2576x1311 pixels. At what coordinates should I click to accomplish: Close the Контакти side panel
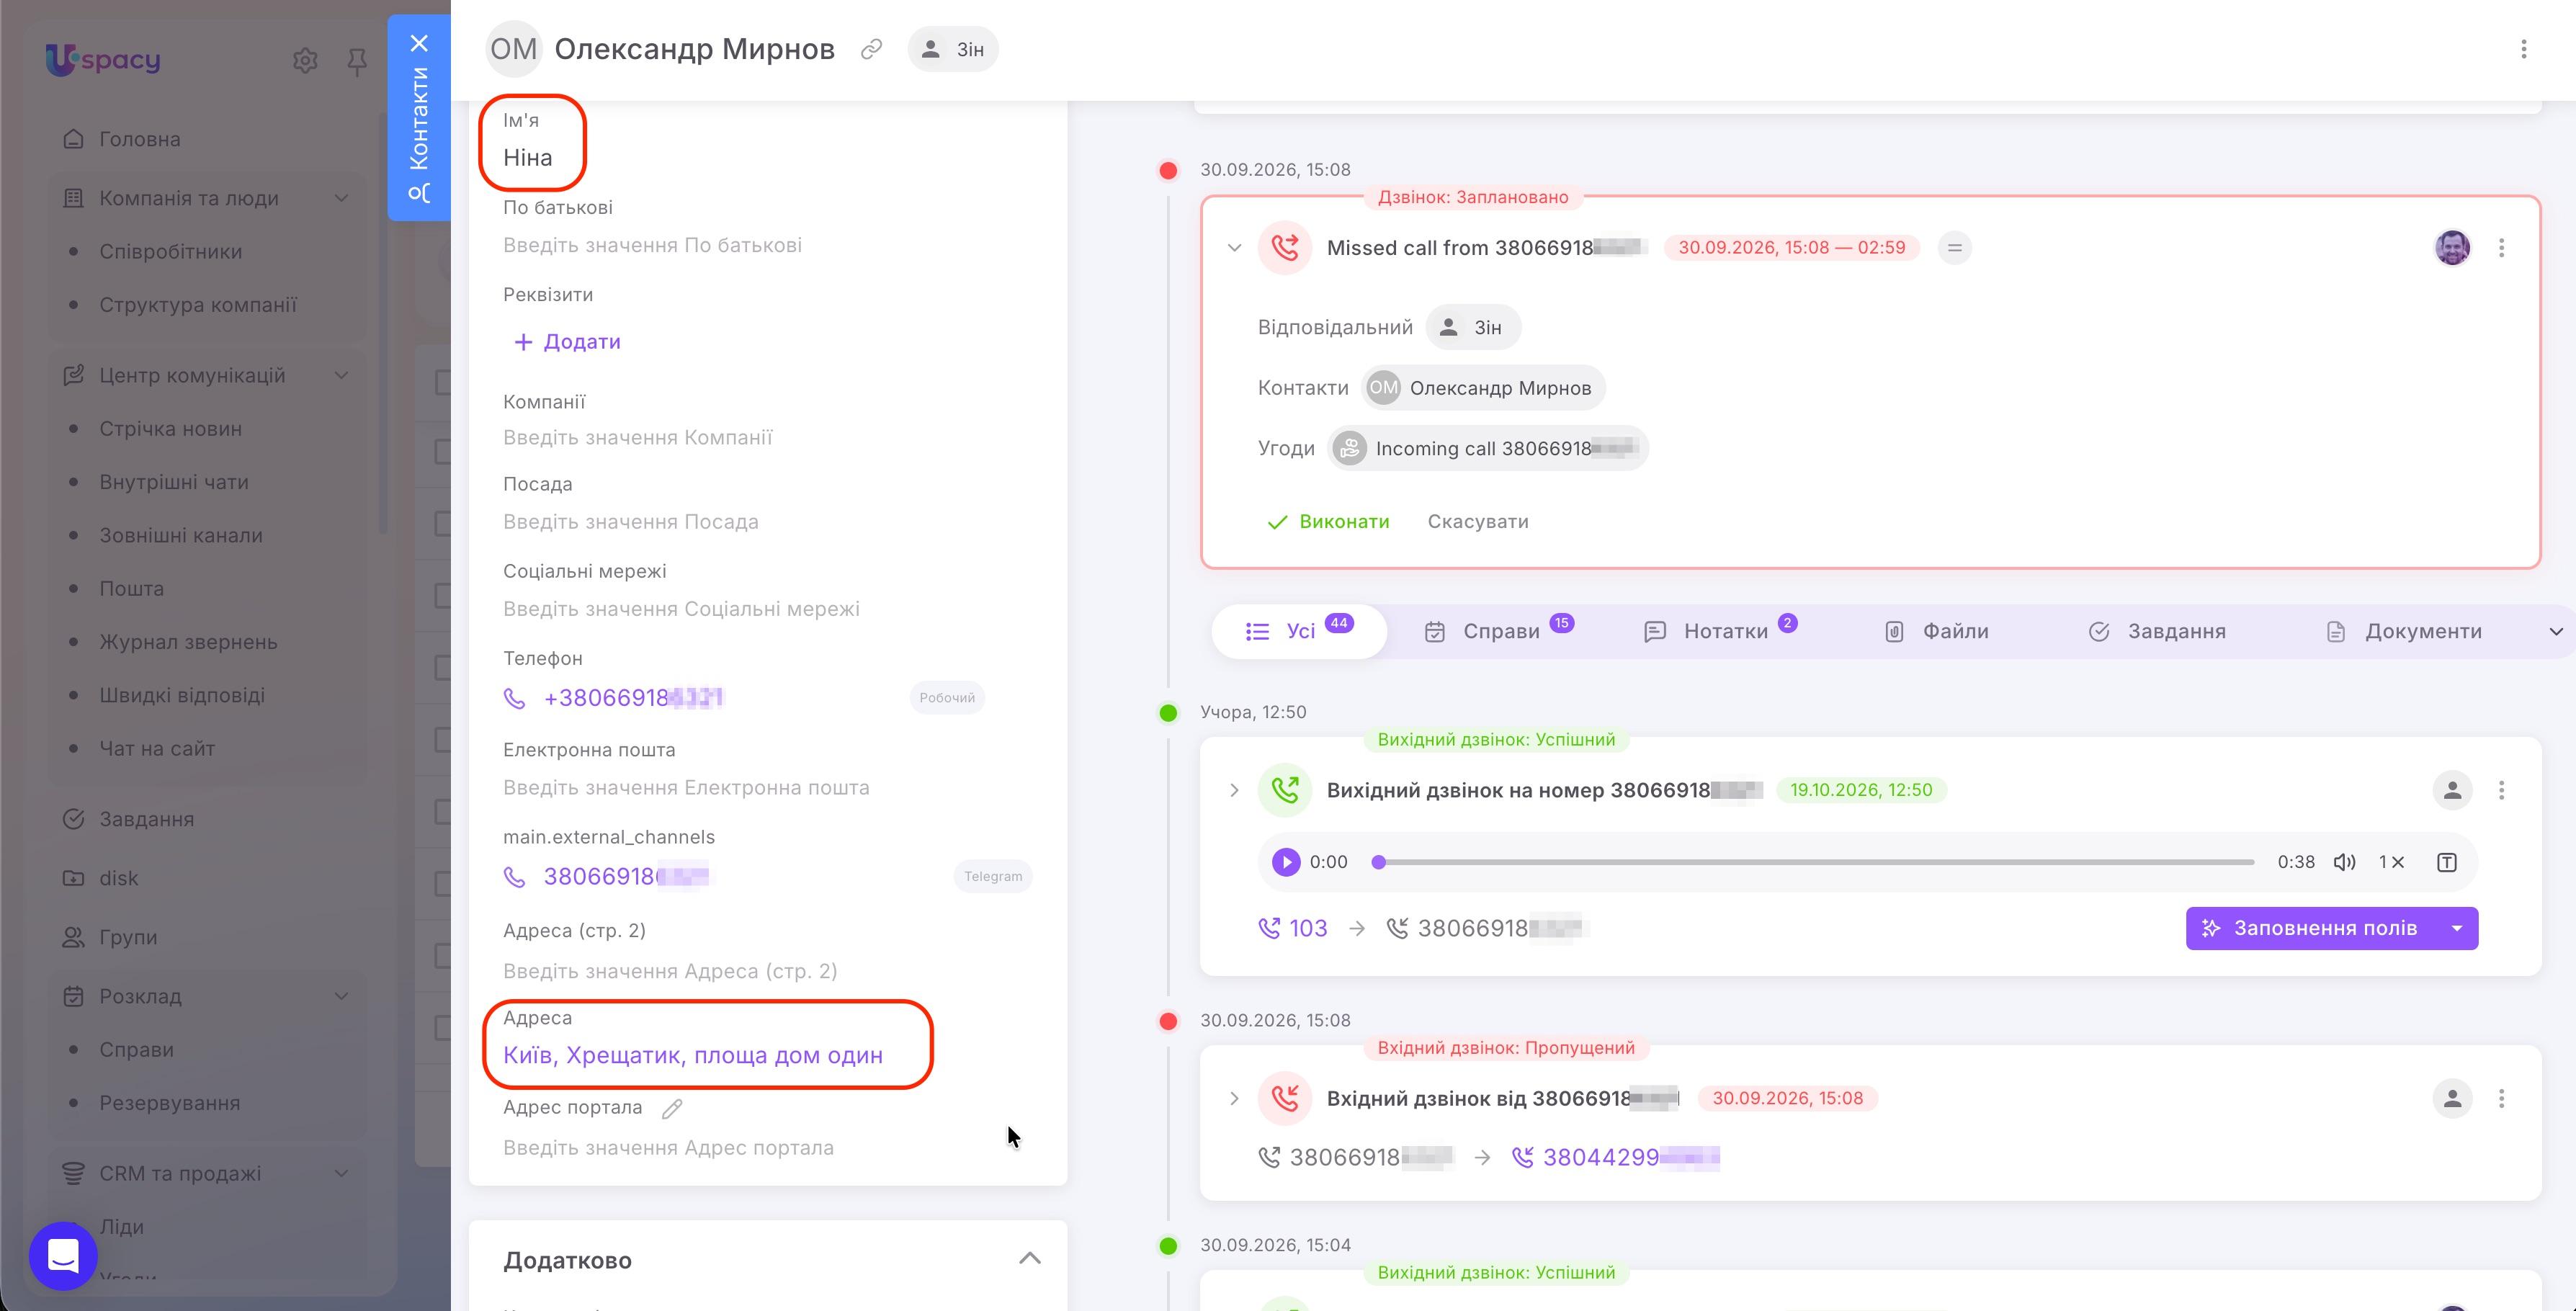(419, 43)
